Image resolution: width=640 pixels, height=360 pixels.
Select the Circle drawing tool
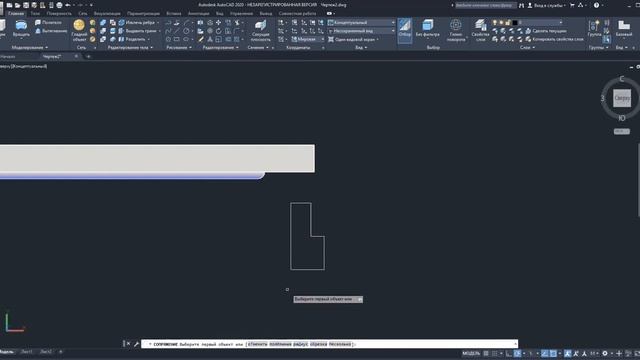pos(186,31)
